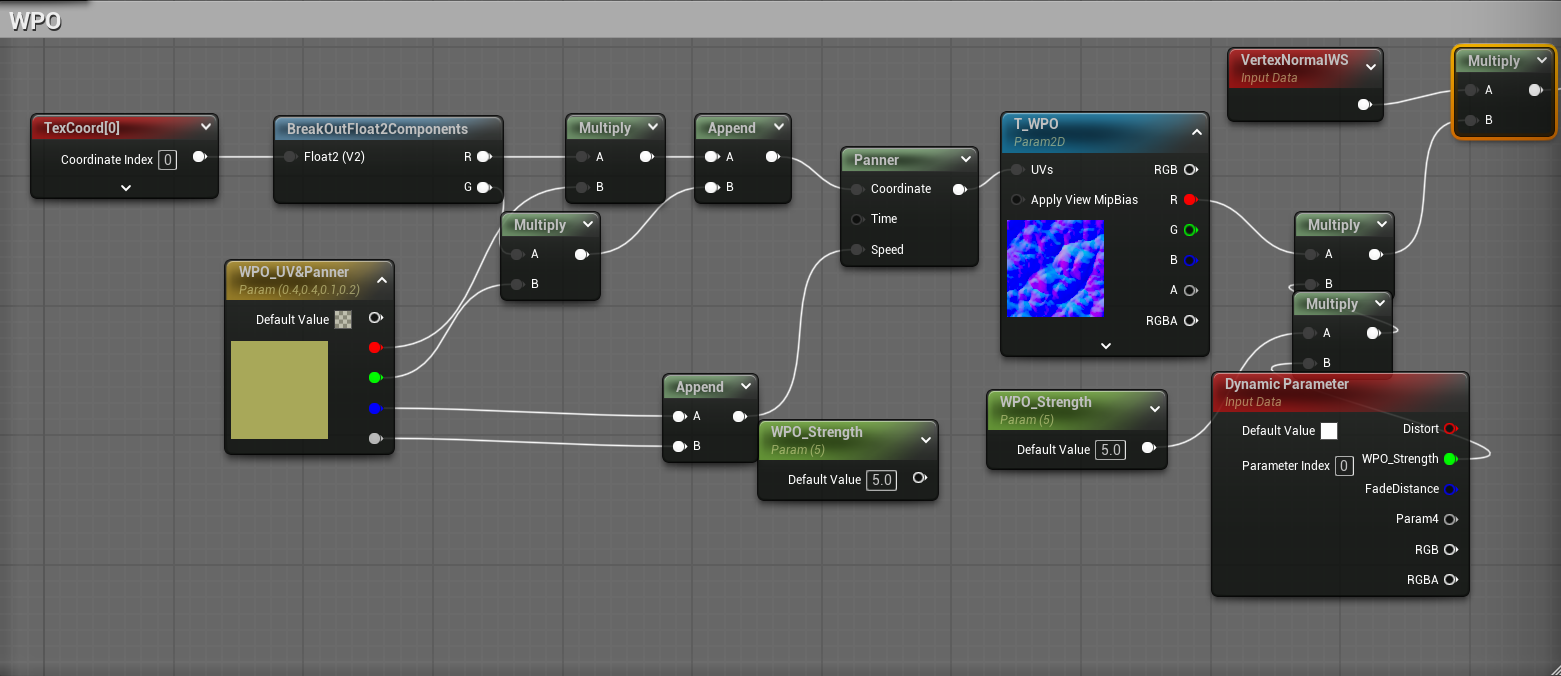Collapse the T_WPO node with its top chevron
This screenshot has width=1561, height=676.
click(1195, 132)
